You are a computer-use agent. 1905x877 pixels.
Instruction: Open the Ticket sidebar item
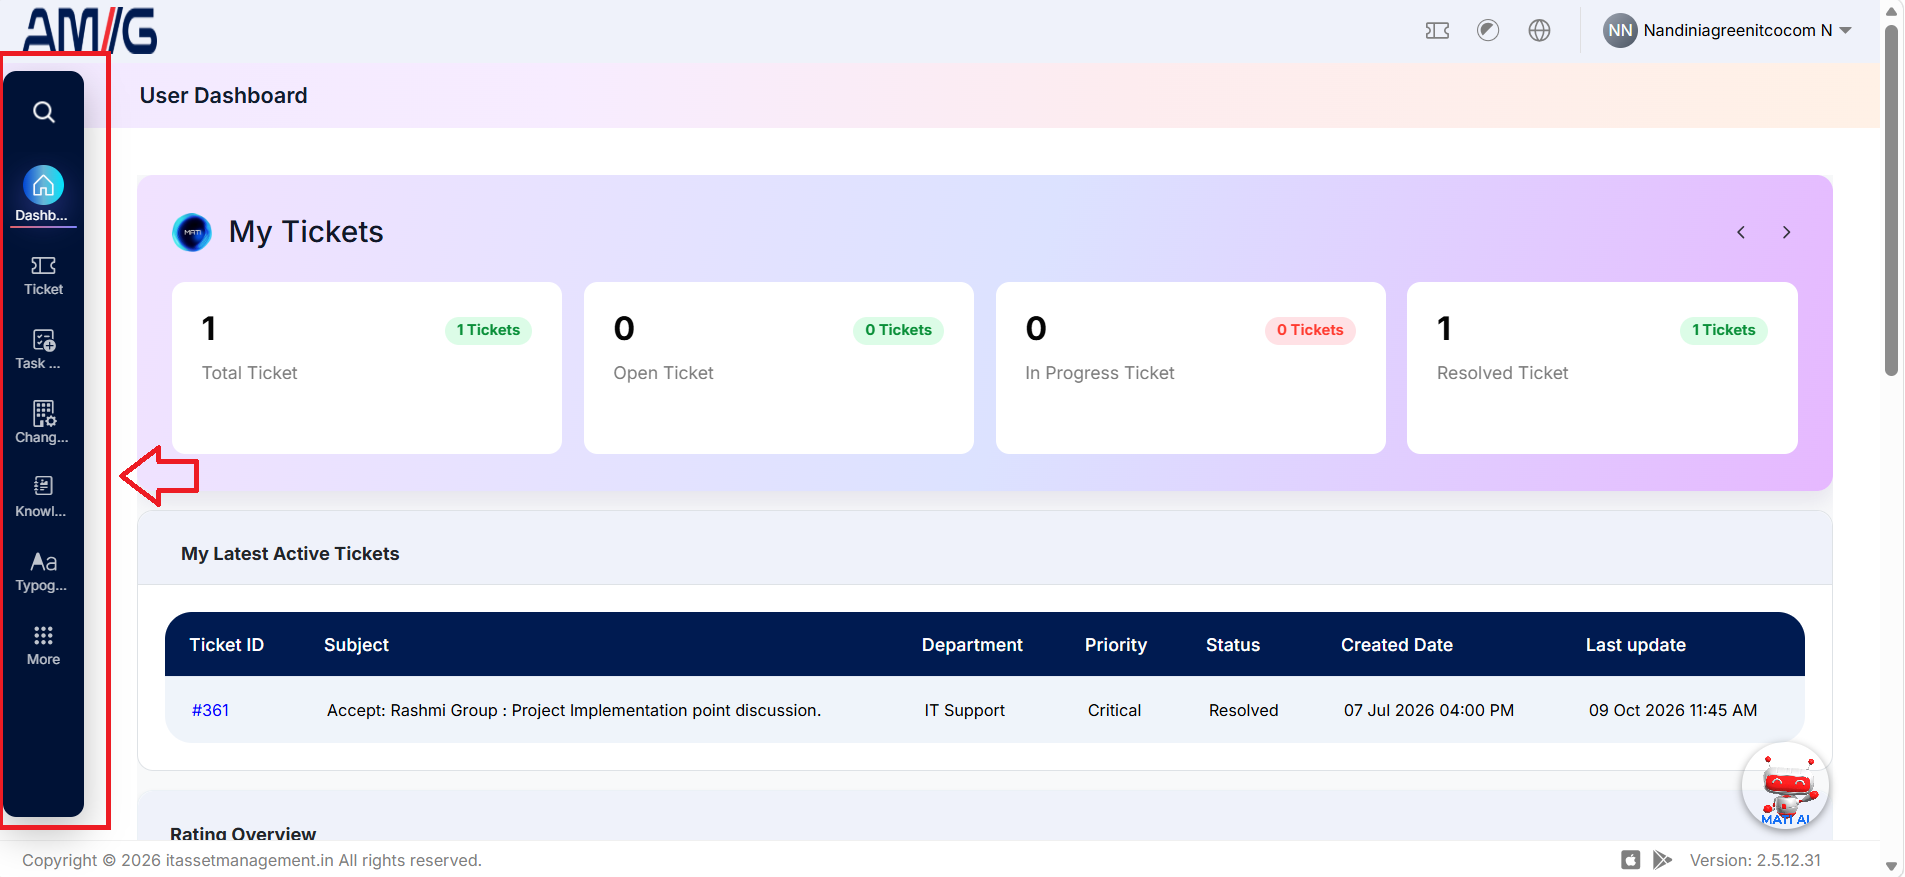point(43,275)
